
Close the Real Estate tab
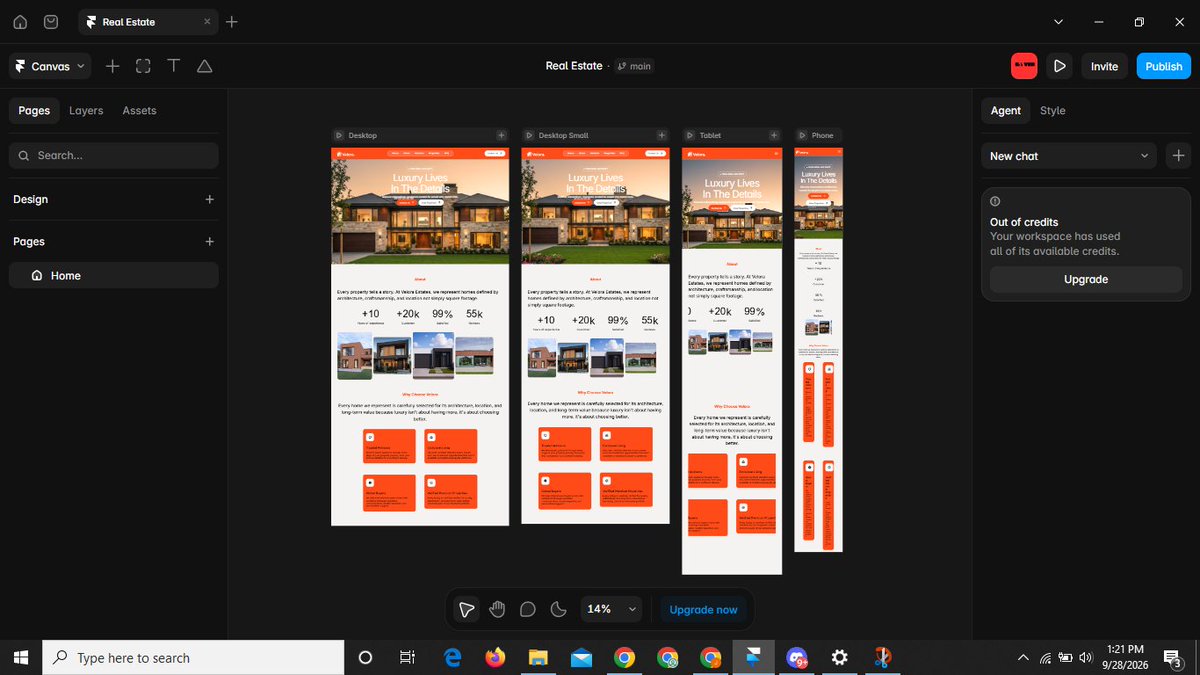[207, 22]
